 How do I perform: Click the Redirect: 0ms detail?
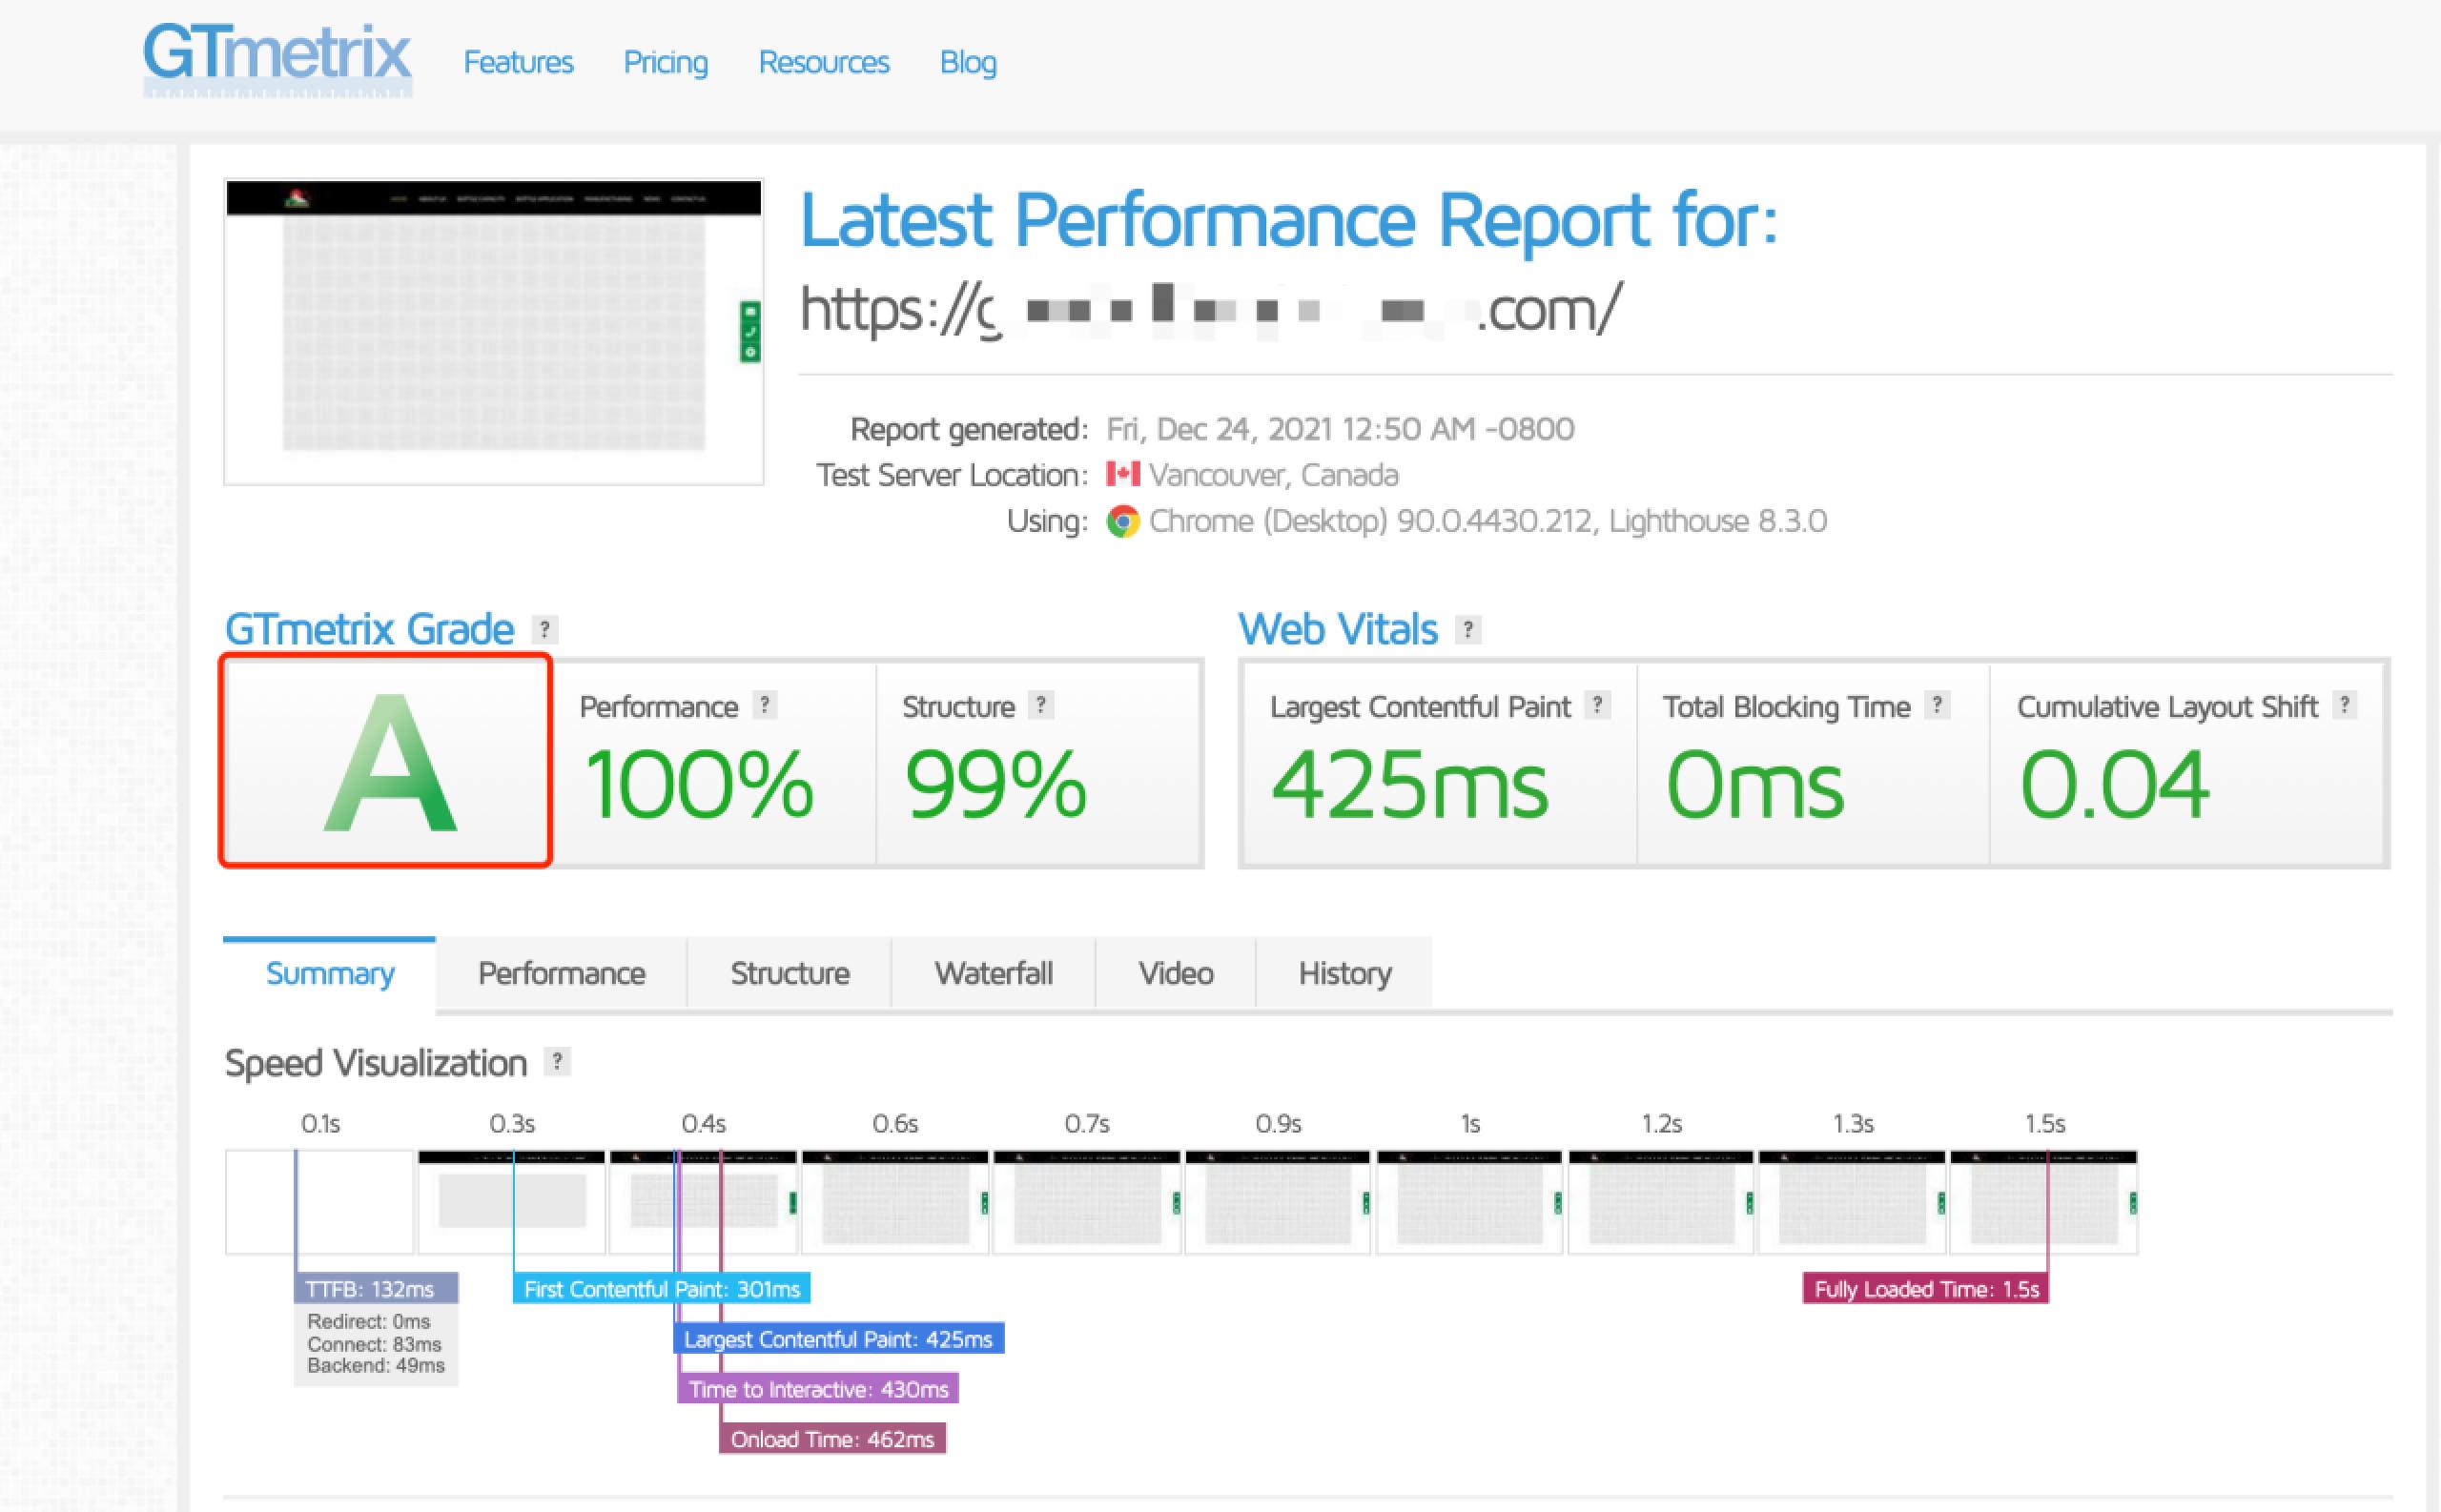click(x=368, y=1322)
